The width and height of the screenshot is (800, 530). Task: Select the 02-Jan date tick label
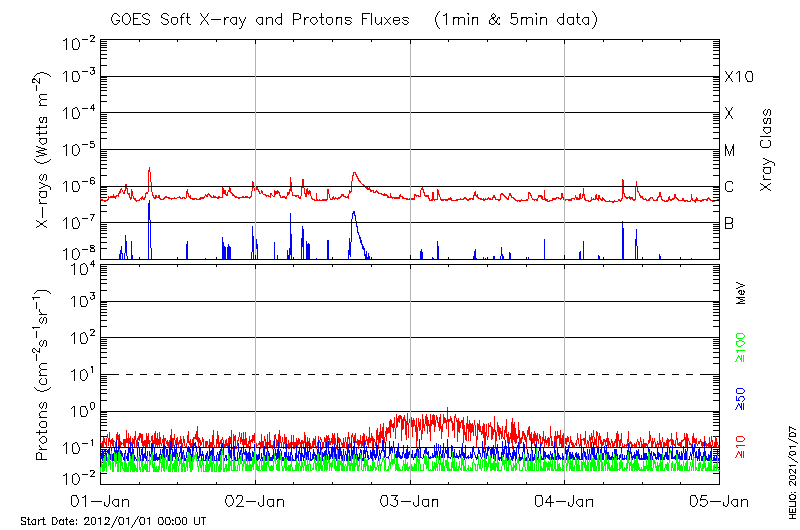click(x=255, y=500)
